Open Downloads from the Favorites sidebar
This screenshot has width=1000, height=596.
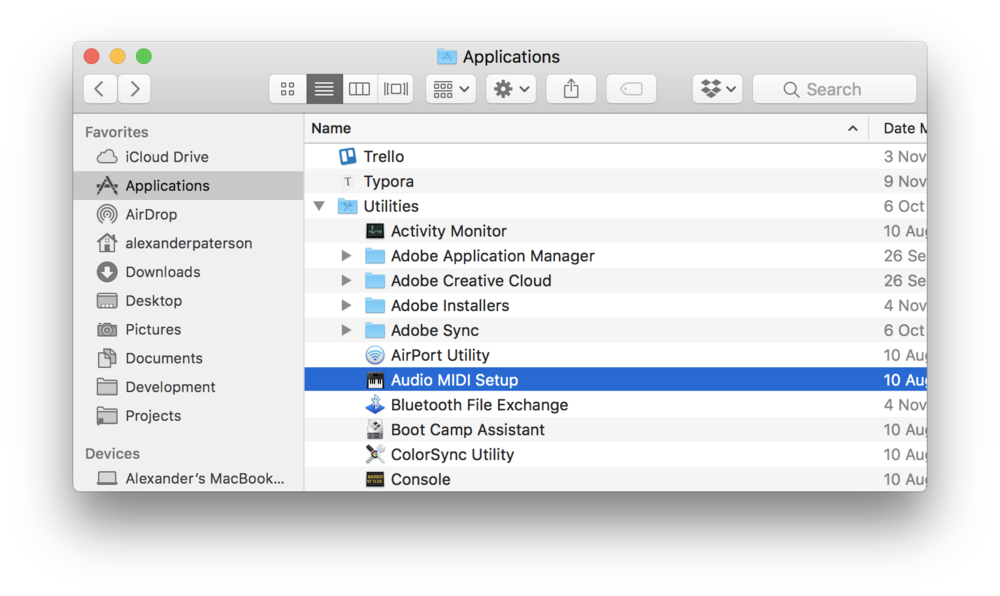click(x=162, y=272)
